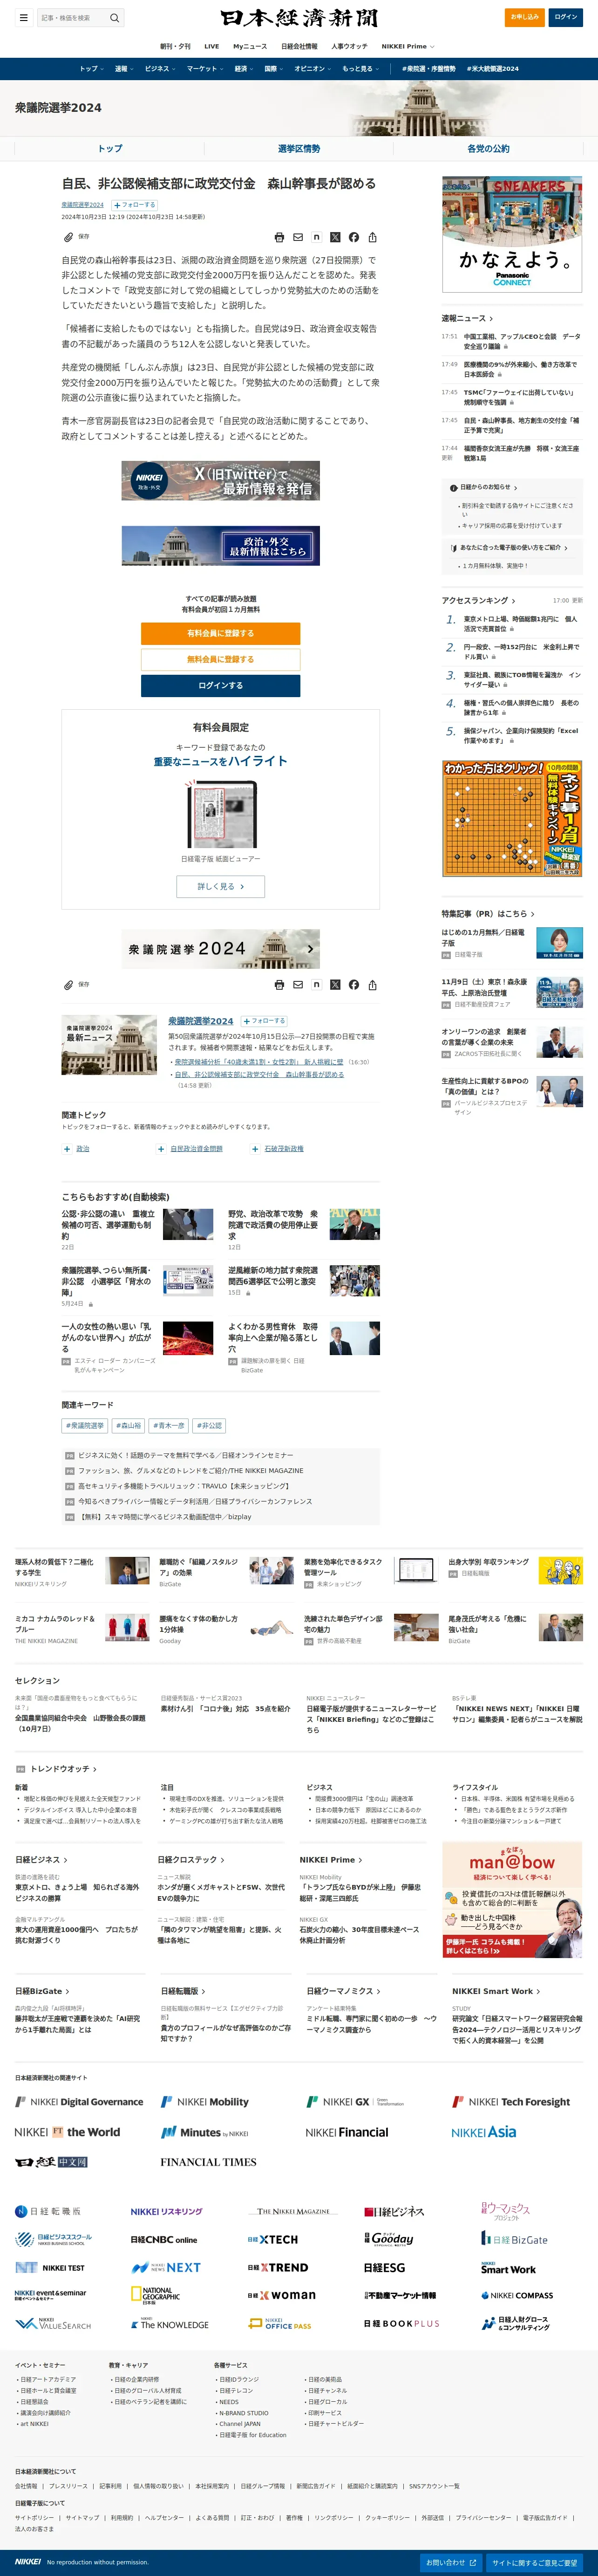Open the FINANCIAL TIMES logo

tap(208, 2162)
